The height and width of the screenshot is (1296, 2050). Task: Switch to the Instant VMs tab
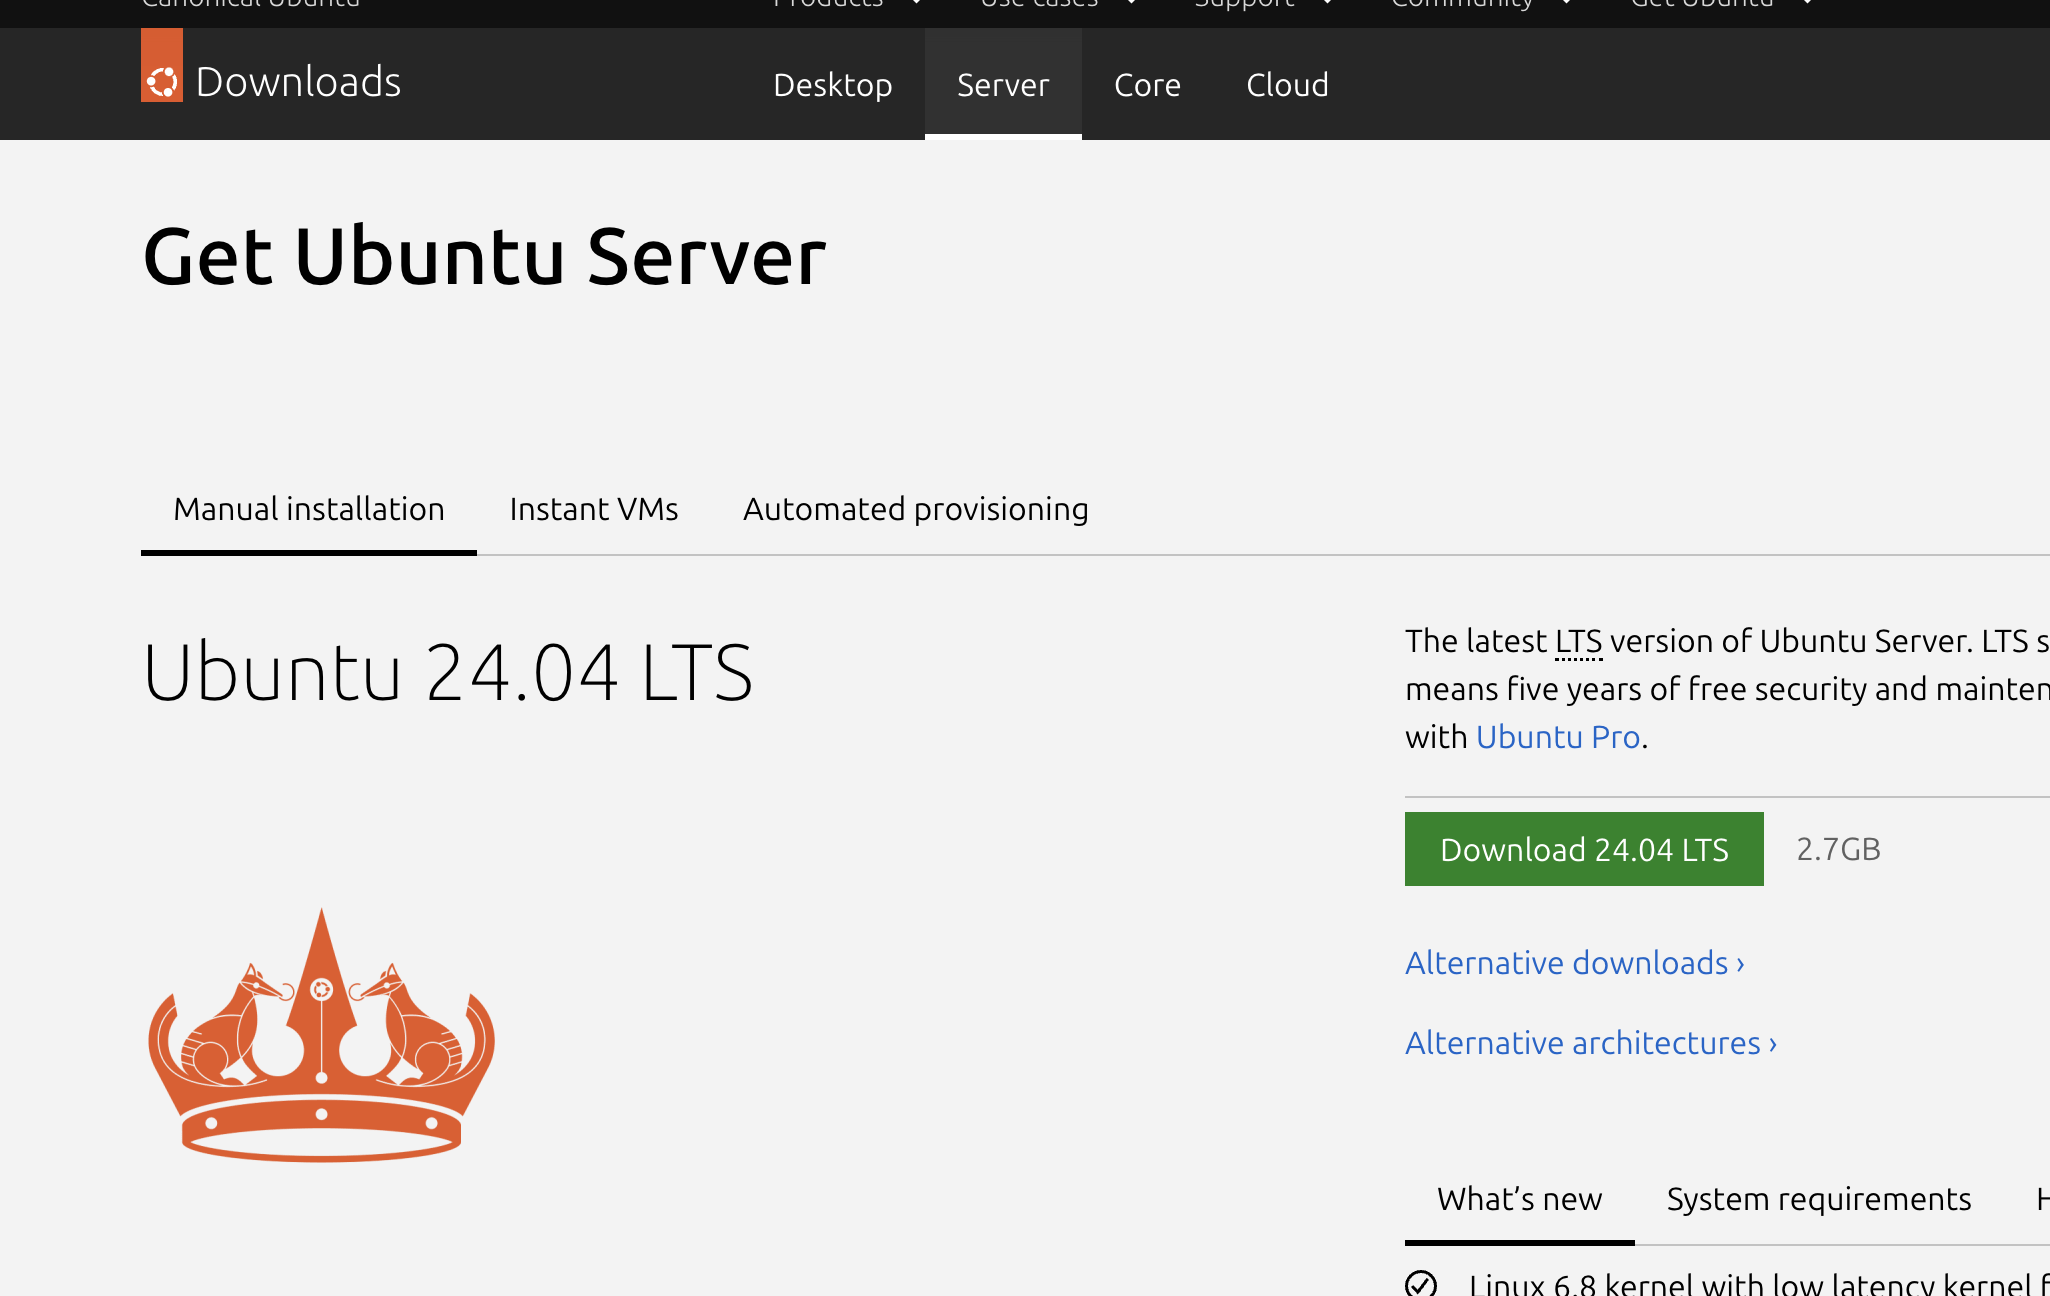click(x=594, y=510)
